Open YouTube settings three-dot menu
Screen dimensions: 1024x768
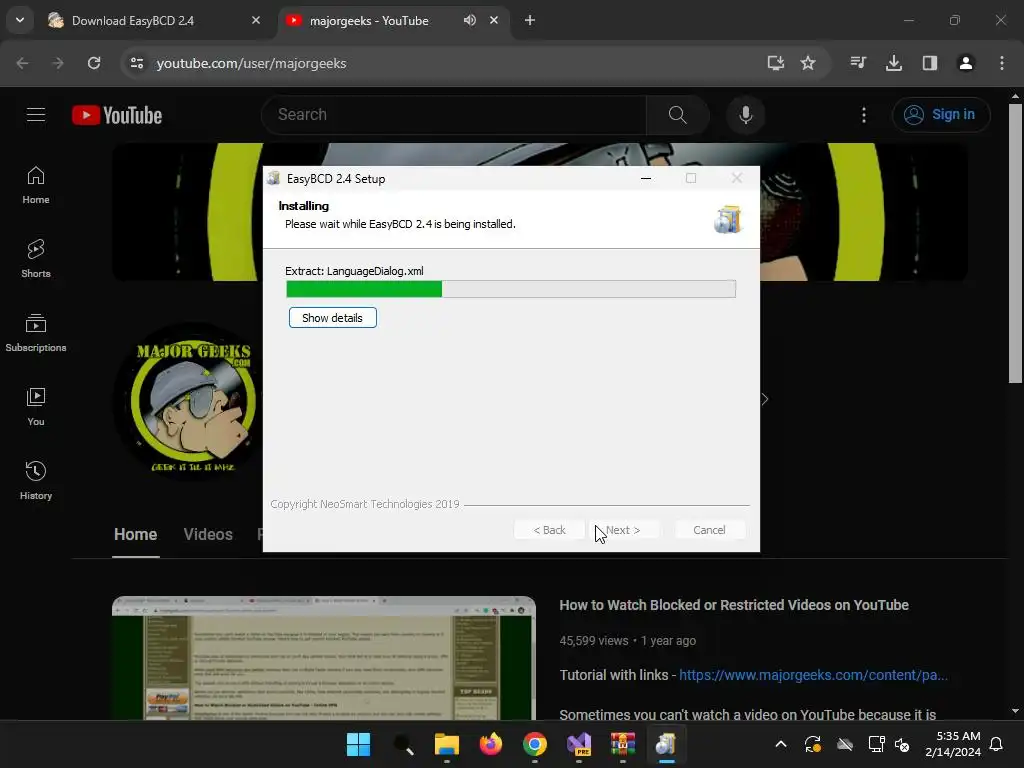[x=864, y=115]
